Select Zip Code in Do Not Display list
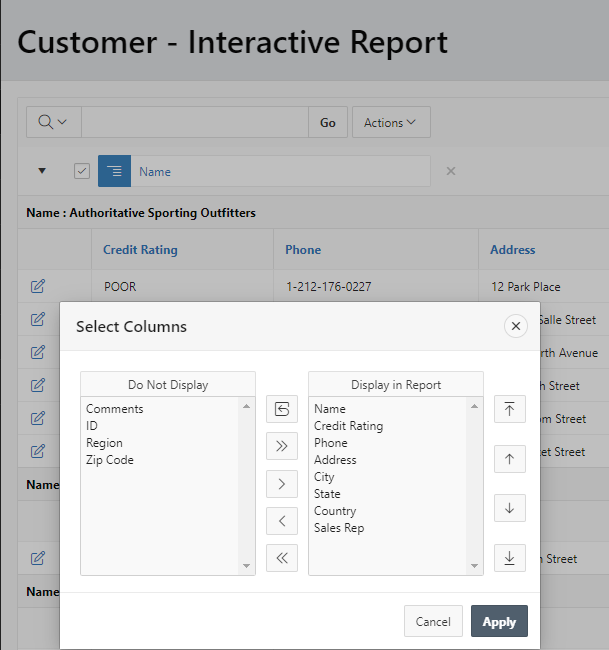 tap(110, 460)
